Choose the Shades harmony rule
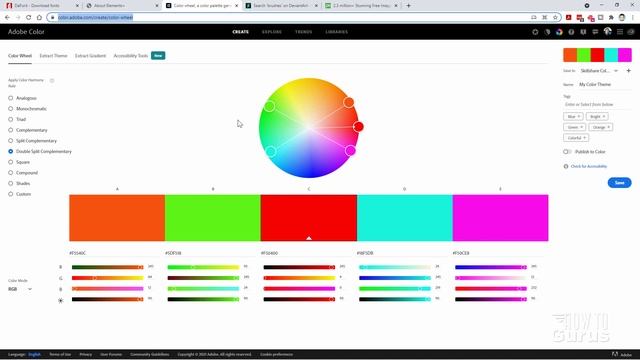The image size is (640, 360). pos(11,183)
